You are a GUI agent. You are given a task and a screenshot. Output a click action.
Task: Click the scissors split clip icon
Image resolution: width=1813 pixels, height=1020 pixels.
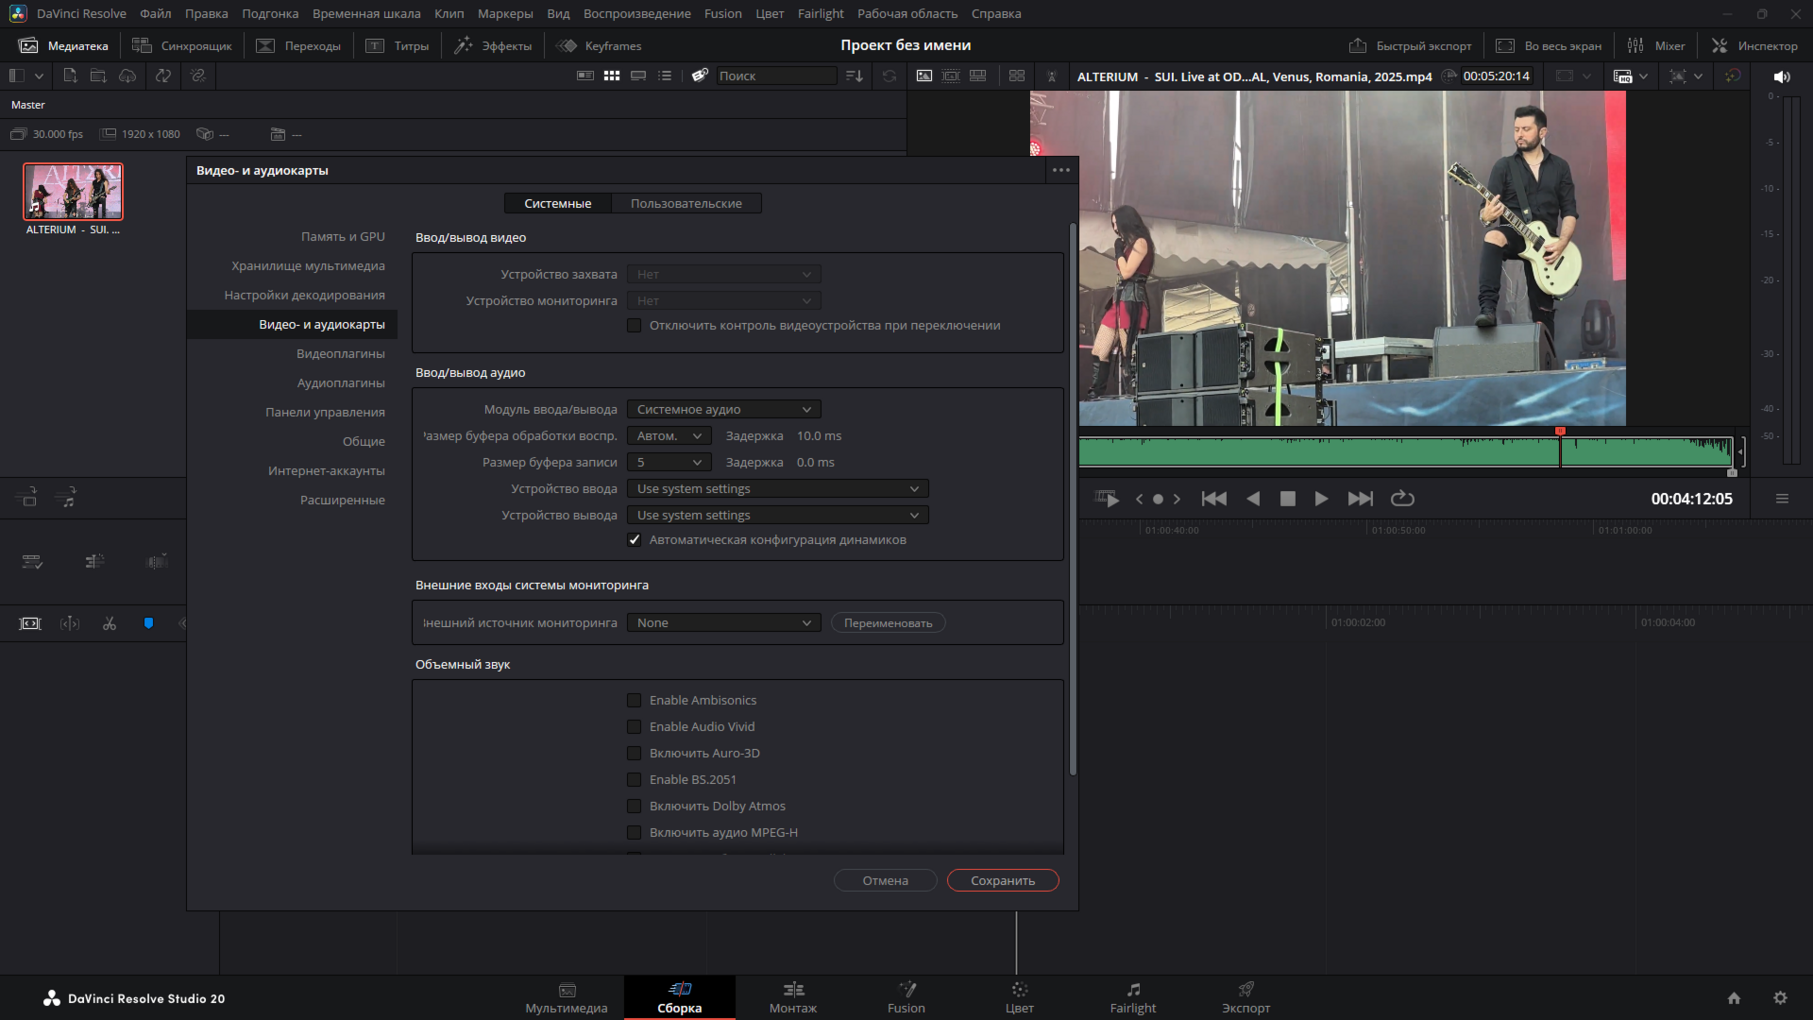click(109, 624)
